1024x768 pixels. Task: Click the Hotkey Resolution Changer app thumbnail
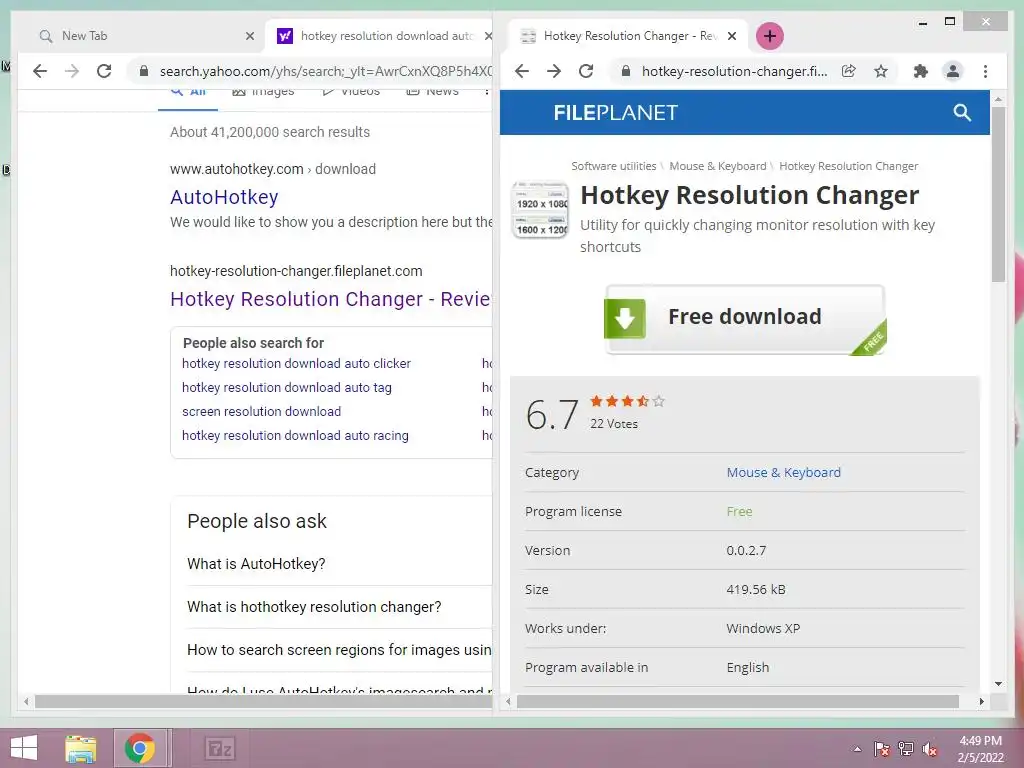pos(541,210)
